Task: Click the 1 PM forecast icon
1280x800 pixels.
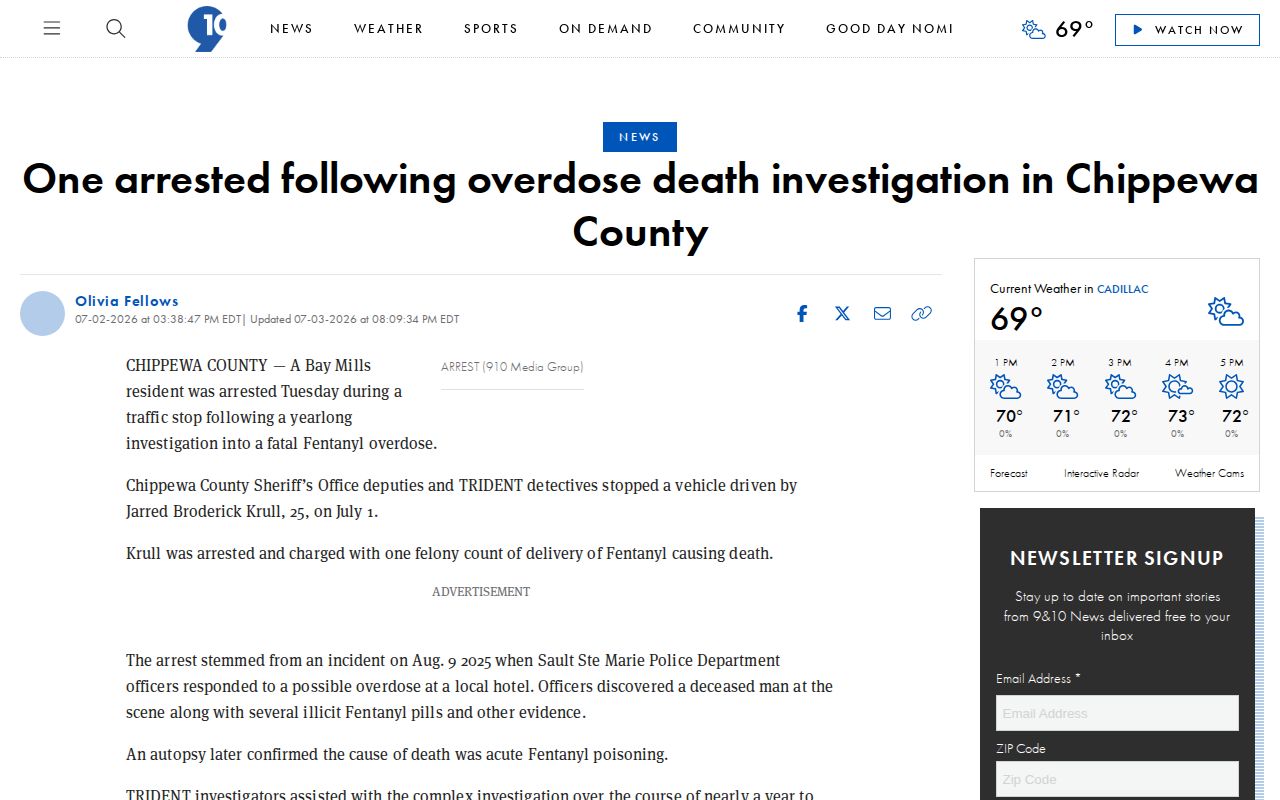Action: (1005, 387)
